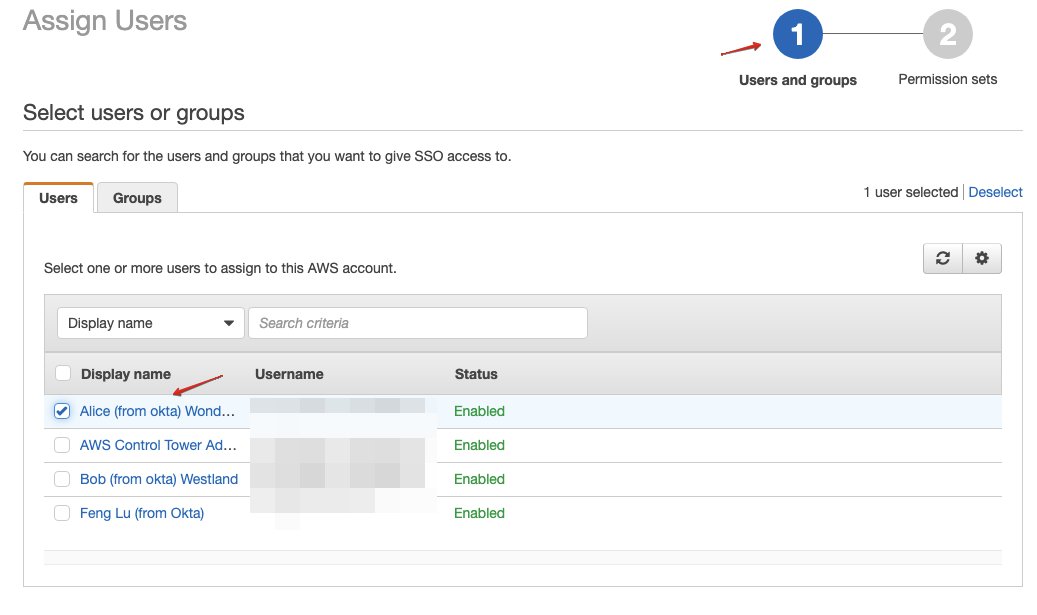Click Enabled status in Bob row
The width and height of the screenshot is (1037, 615).
[x=479, y=479]
